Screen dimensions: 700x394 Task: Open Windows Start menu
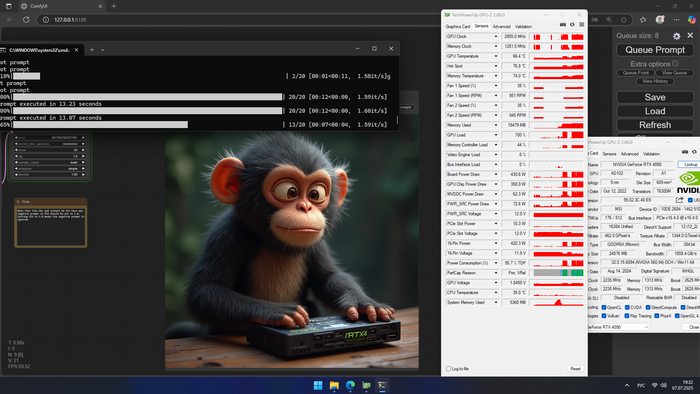coord(318,385)
